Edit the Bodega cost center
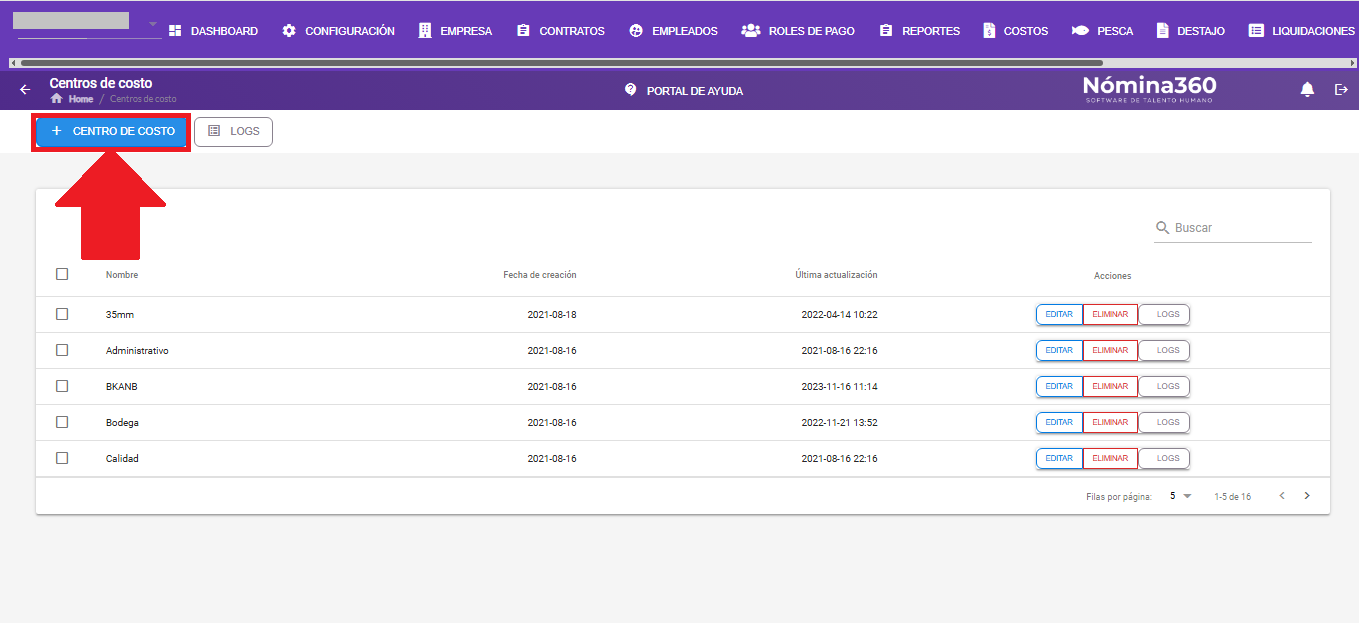 1059,422
